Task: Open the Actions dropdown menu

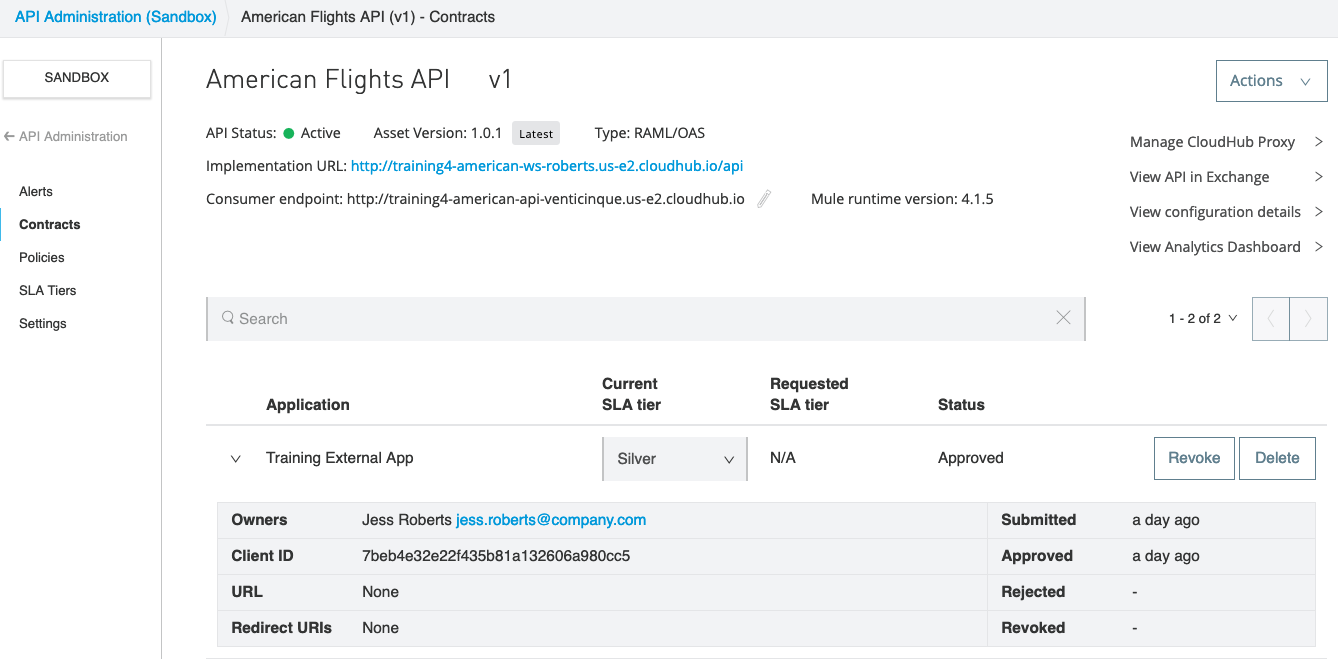Action: click(x=1270, y=81)
